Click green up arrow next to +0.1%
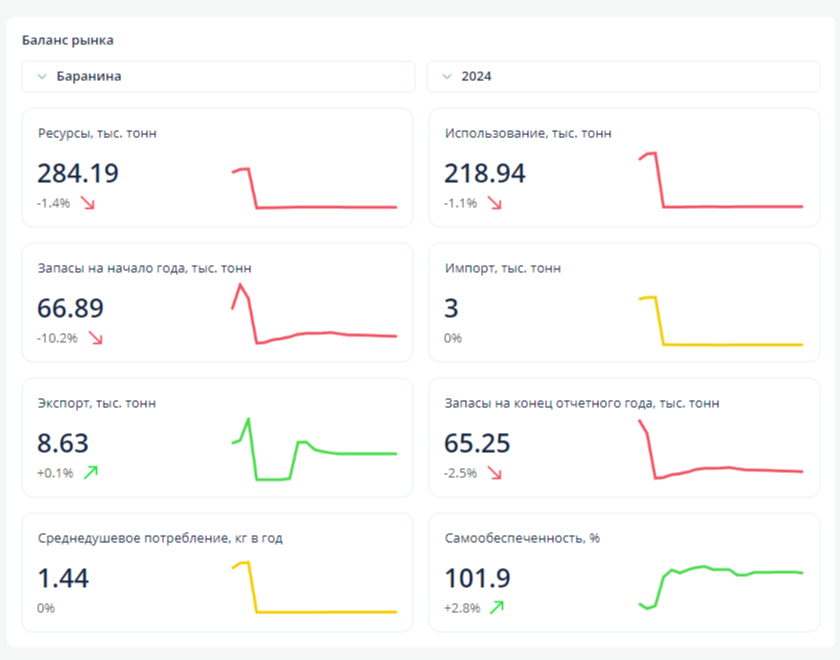 (x=91, y=472)
